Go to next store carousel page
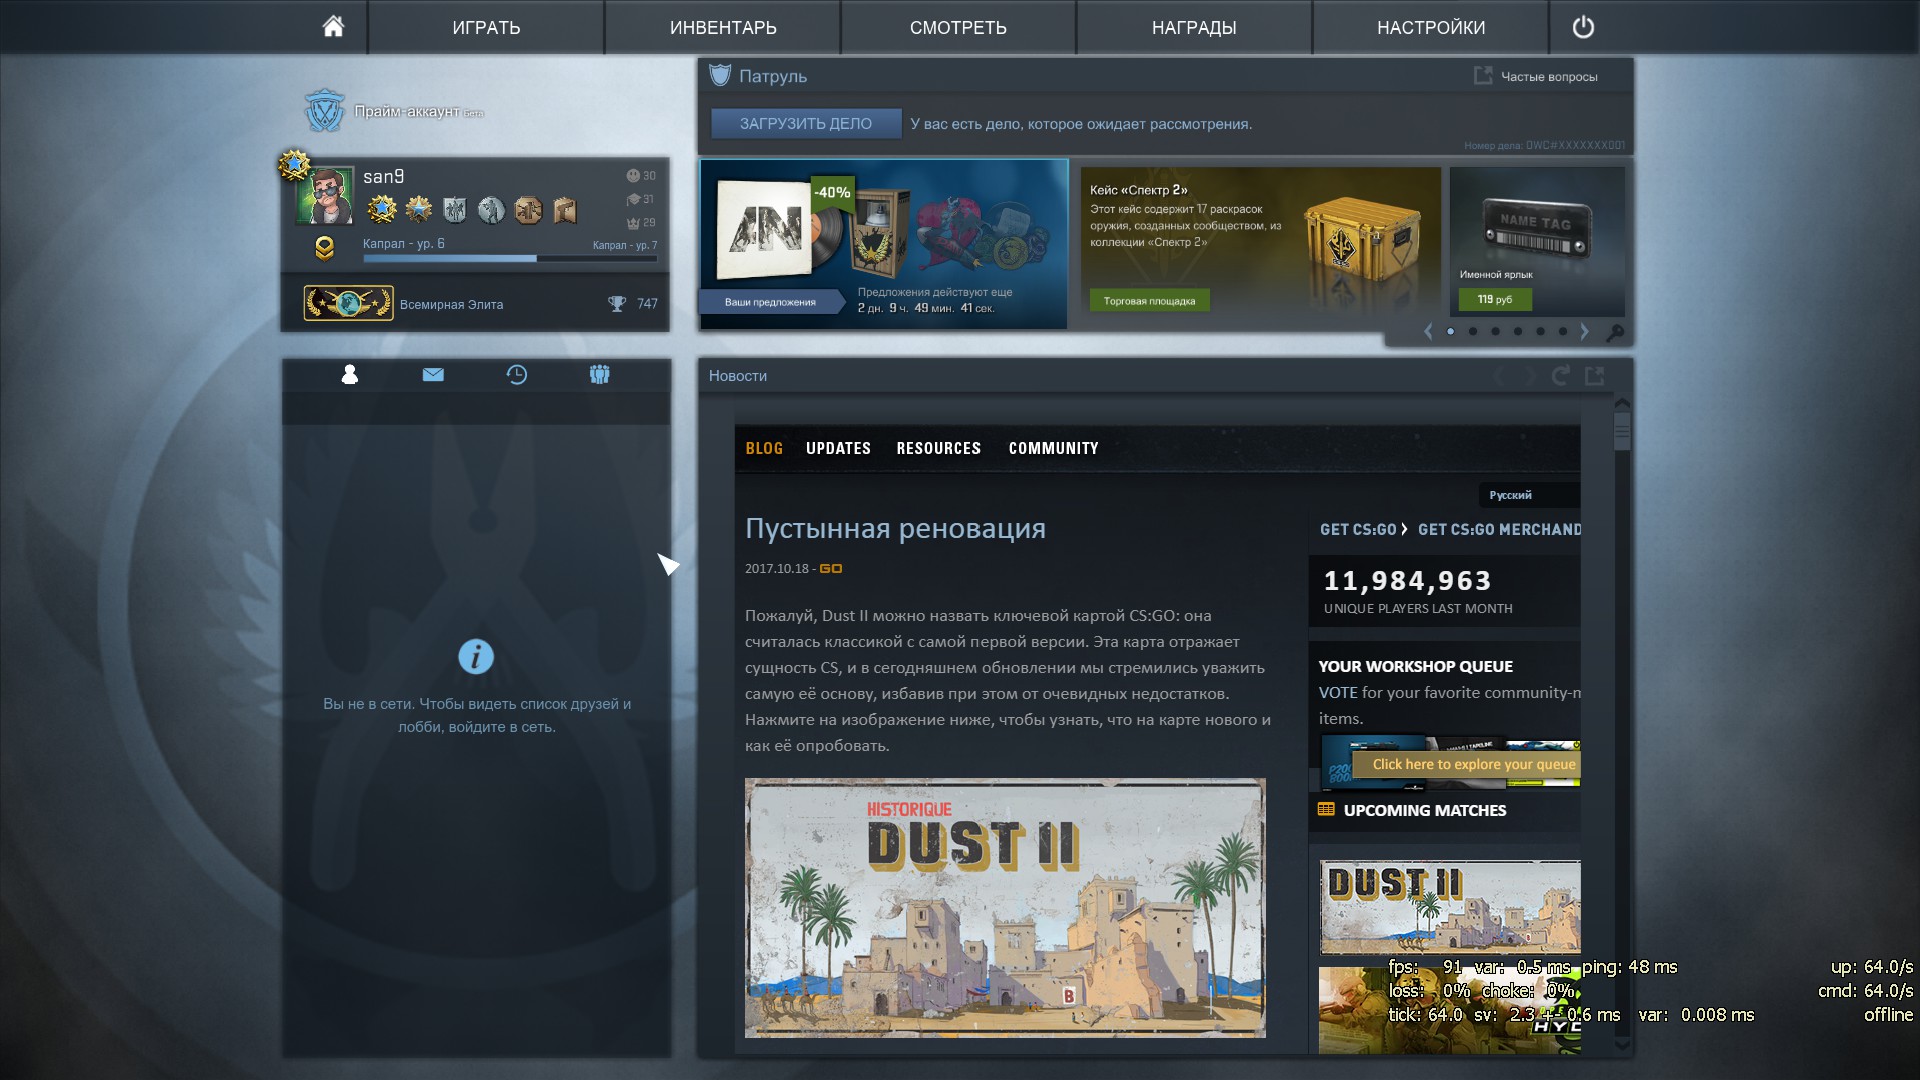This screenshot has height=1080, width=1920. 1584,332
